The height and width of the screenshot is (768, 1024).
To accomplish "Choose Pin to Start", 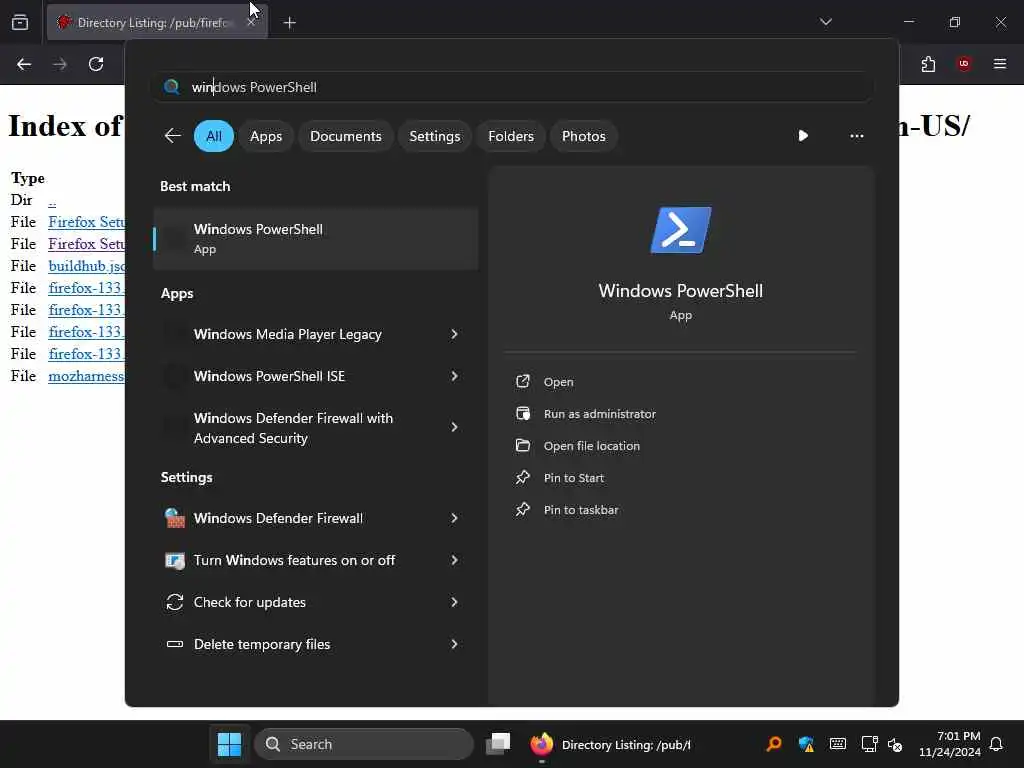I will click(x=573, y=478).
